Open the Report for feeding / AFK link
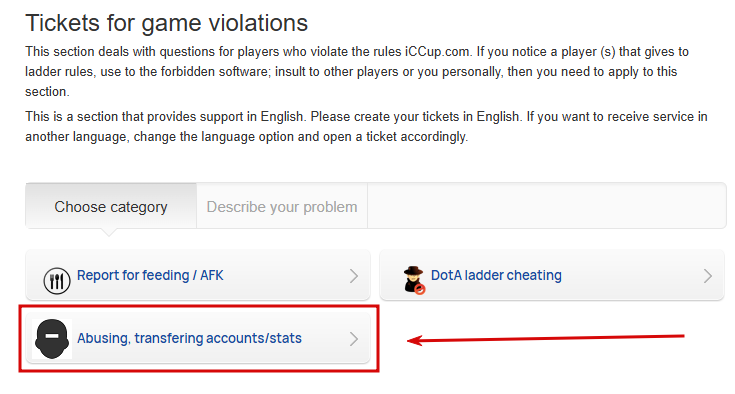The height and width of the screenshot is (394, 735). [x=150, y=275]
